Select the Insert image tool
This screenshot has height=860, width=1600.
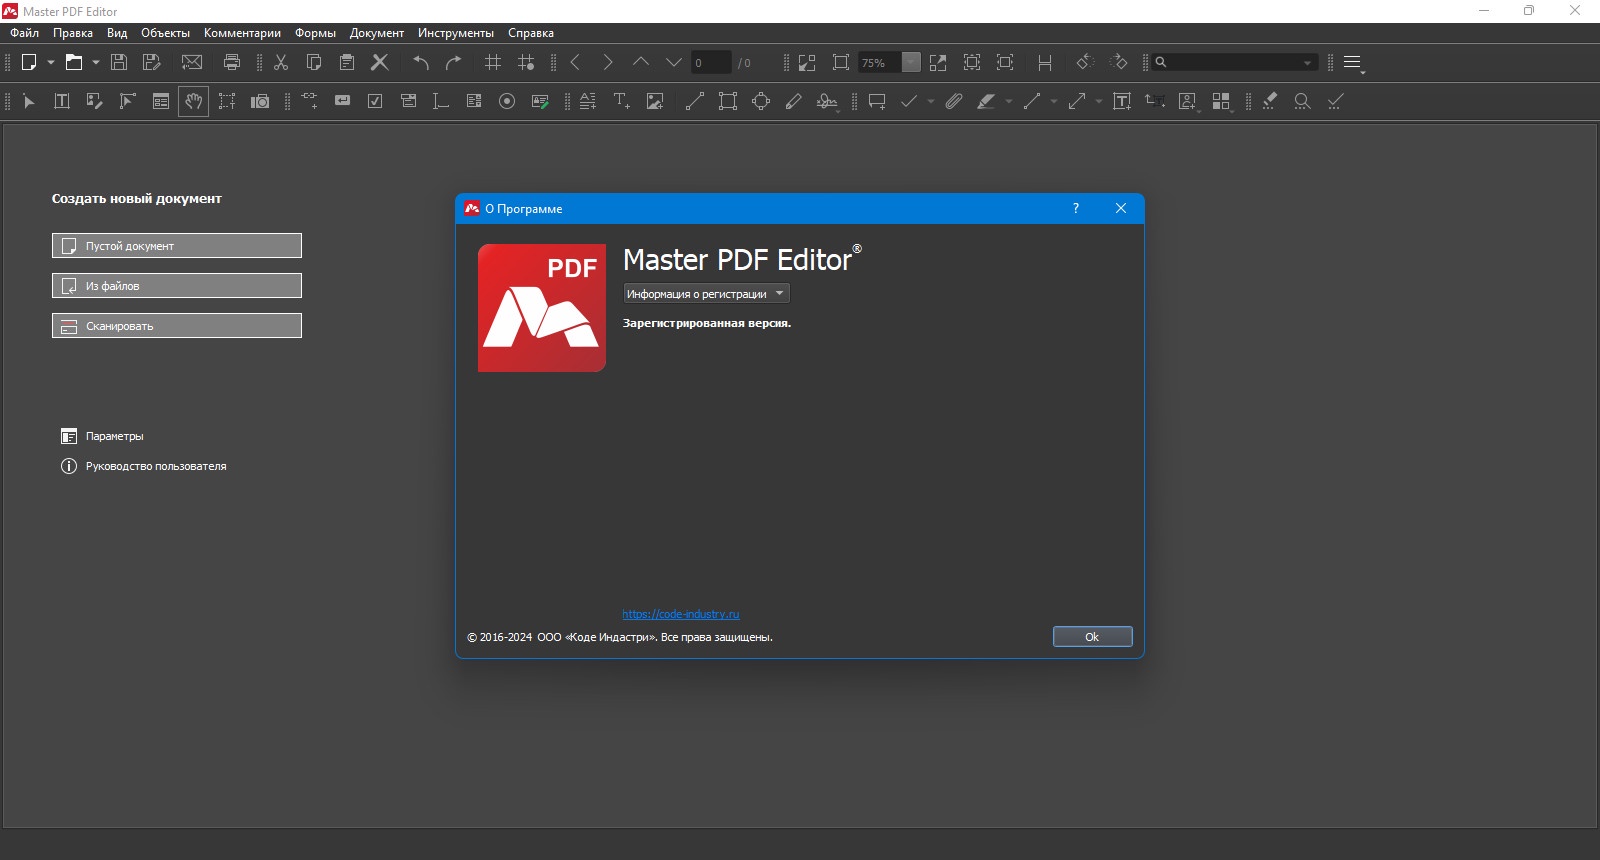click(x=655, y=101)
